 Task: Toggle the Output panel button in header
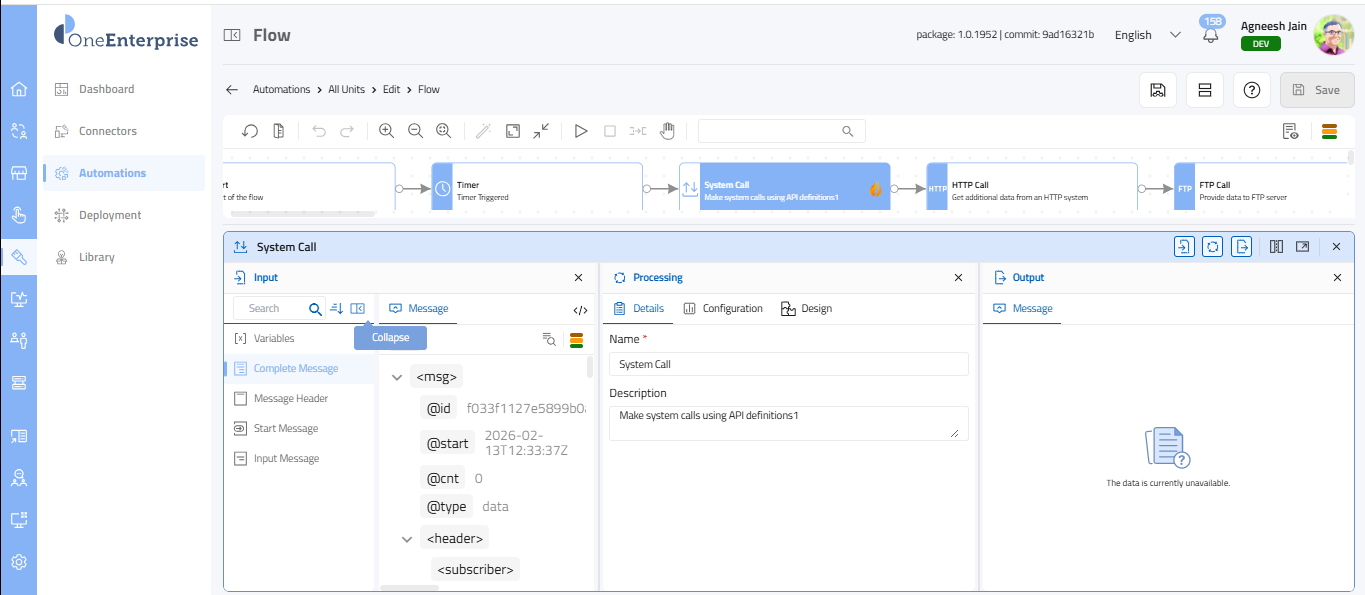coord(1242,247)
